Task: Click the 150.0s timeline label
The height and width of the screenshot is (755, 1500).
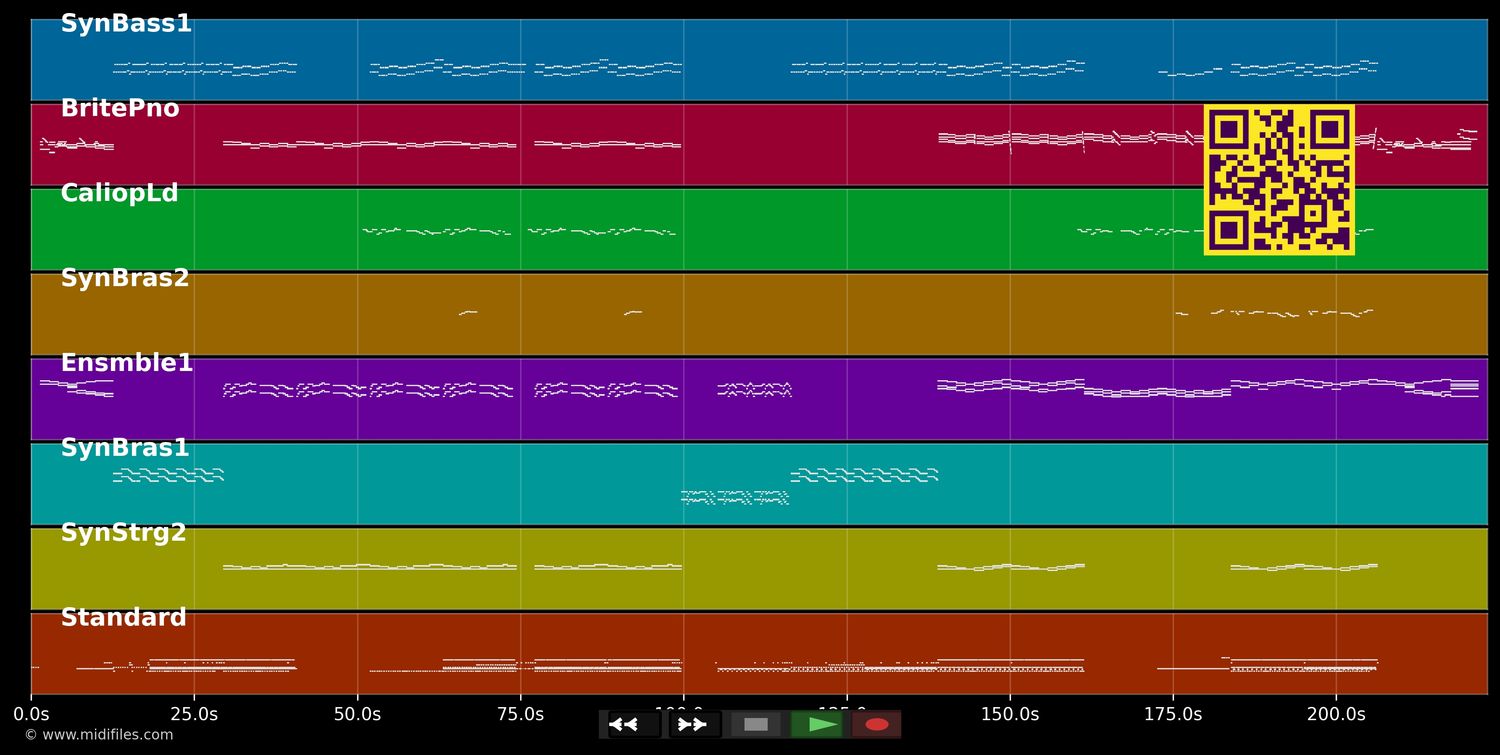Action: (1010, 714)
